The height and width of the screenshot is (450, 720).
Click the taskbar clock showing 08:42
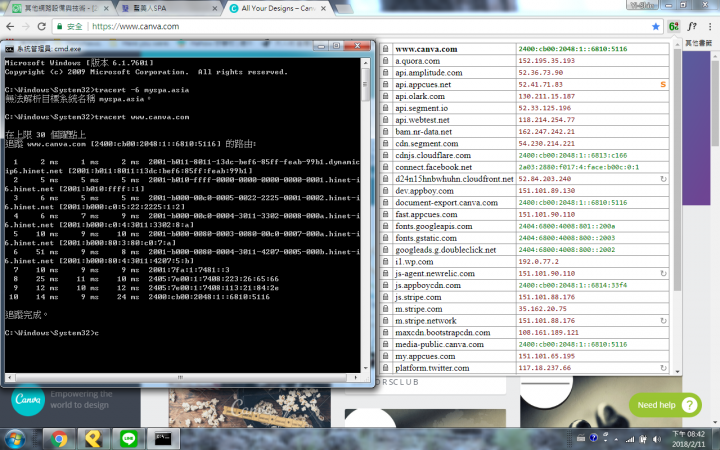click(x=688, y=439)
